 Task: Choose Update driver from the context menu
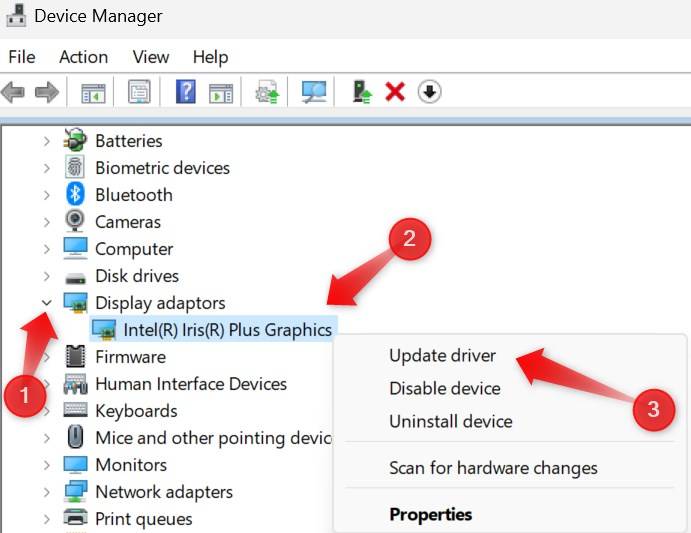pos(442,355)
